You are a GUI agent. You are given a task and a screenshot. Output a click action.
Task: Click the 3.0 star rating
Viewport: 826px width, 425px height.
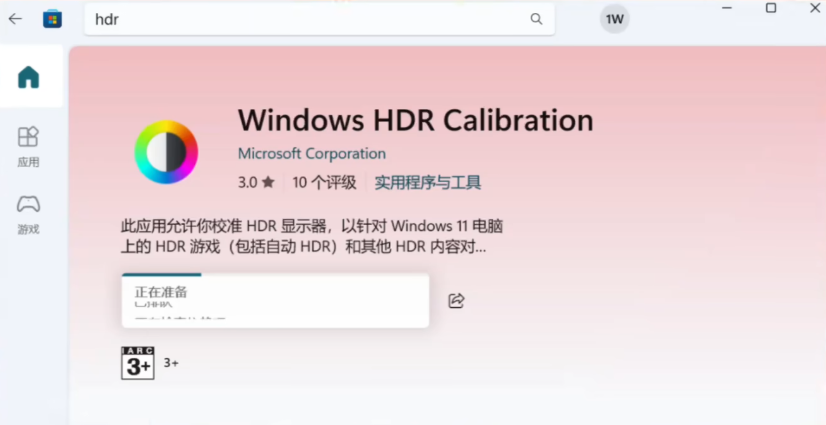255,183
